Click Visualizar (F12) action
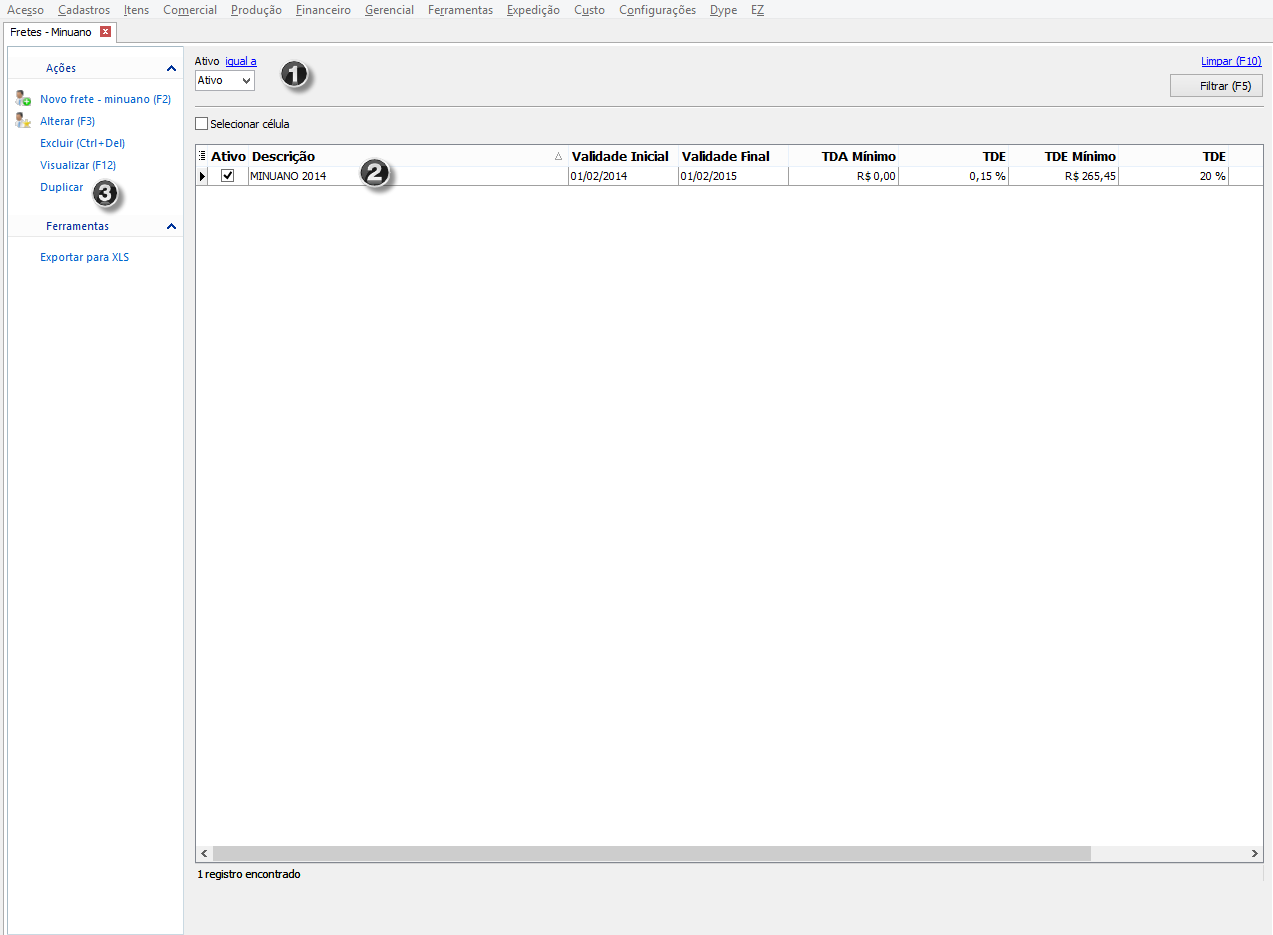 coord(78,165)
